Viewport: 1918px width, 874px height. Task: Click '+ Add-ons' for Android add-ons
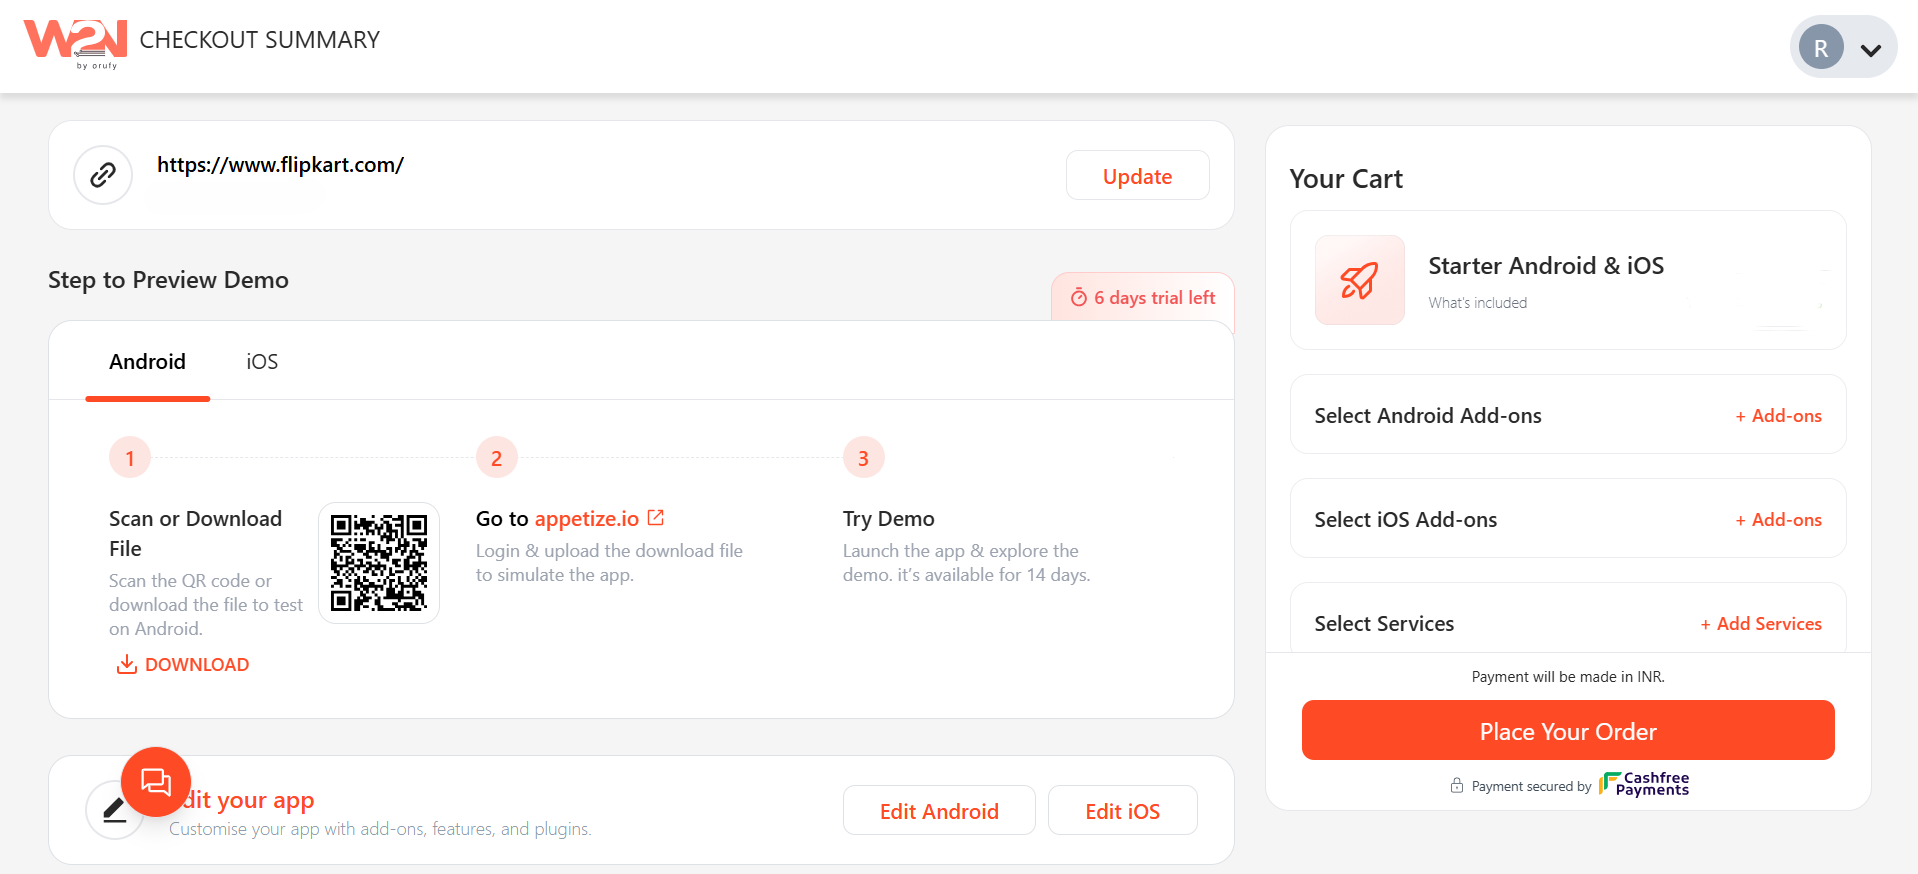1777,415
